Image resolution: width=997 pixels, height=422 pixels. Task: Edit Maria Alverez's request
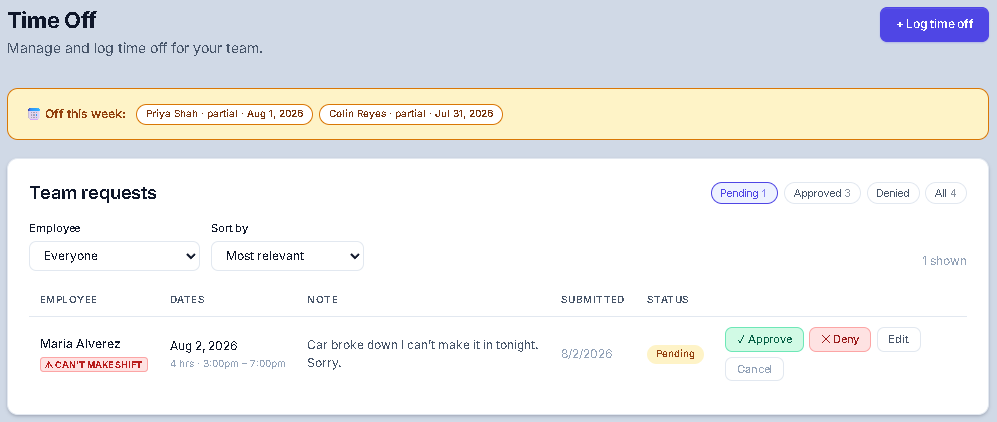pyautogui.click(x=898, y=339)
